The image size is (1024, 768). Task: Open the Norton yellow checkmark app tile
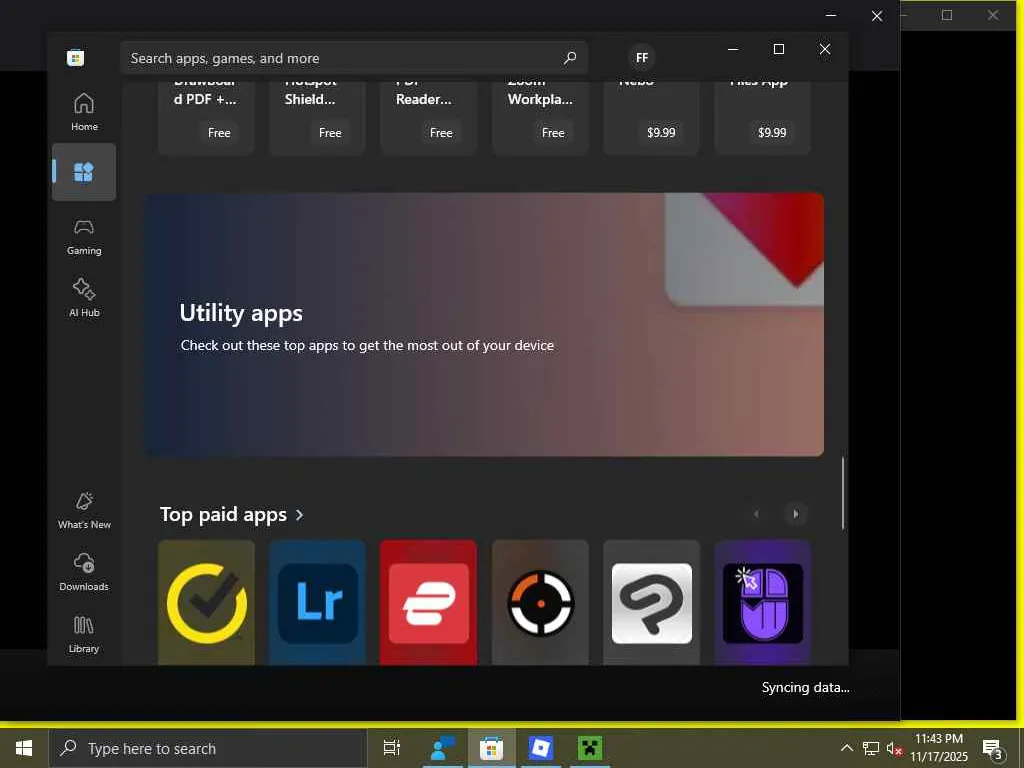click(206, 603)
